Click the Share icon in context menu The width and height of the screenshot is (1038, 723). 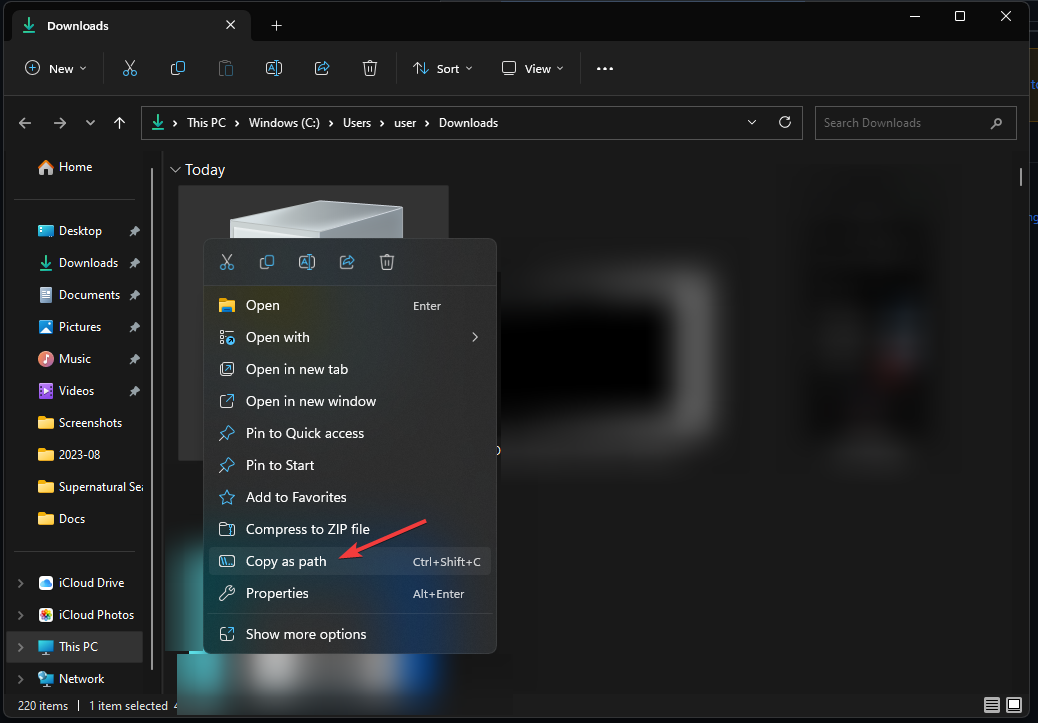click(347, 262)
